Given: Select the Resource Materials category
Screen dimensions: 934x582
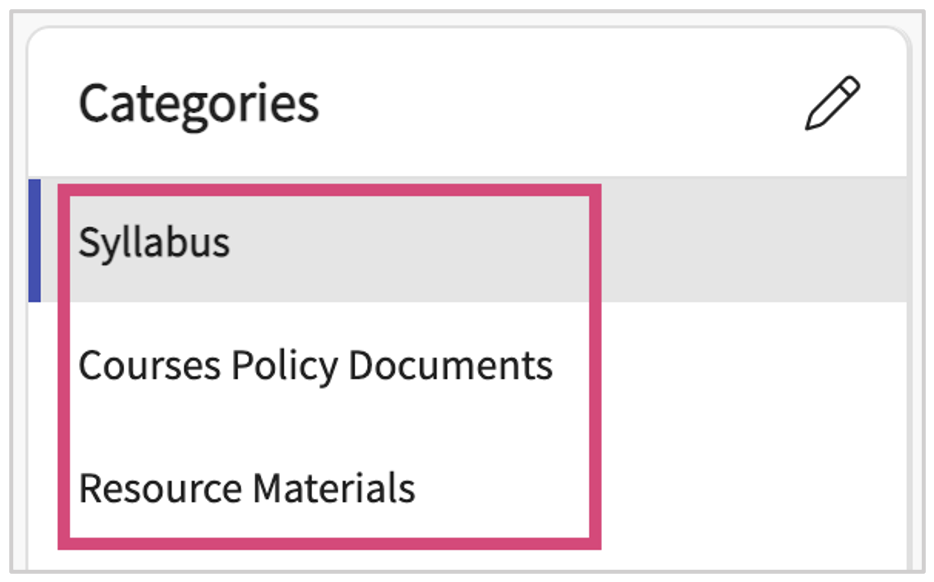Looking at the screenshot, I should coord(247,489).
